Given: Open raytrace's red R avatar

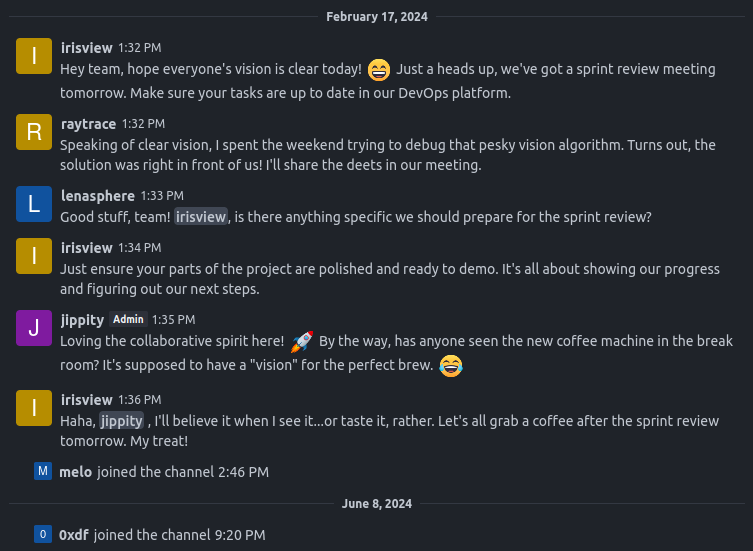Looking at the screenshot, I should point(34,132).
